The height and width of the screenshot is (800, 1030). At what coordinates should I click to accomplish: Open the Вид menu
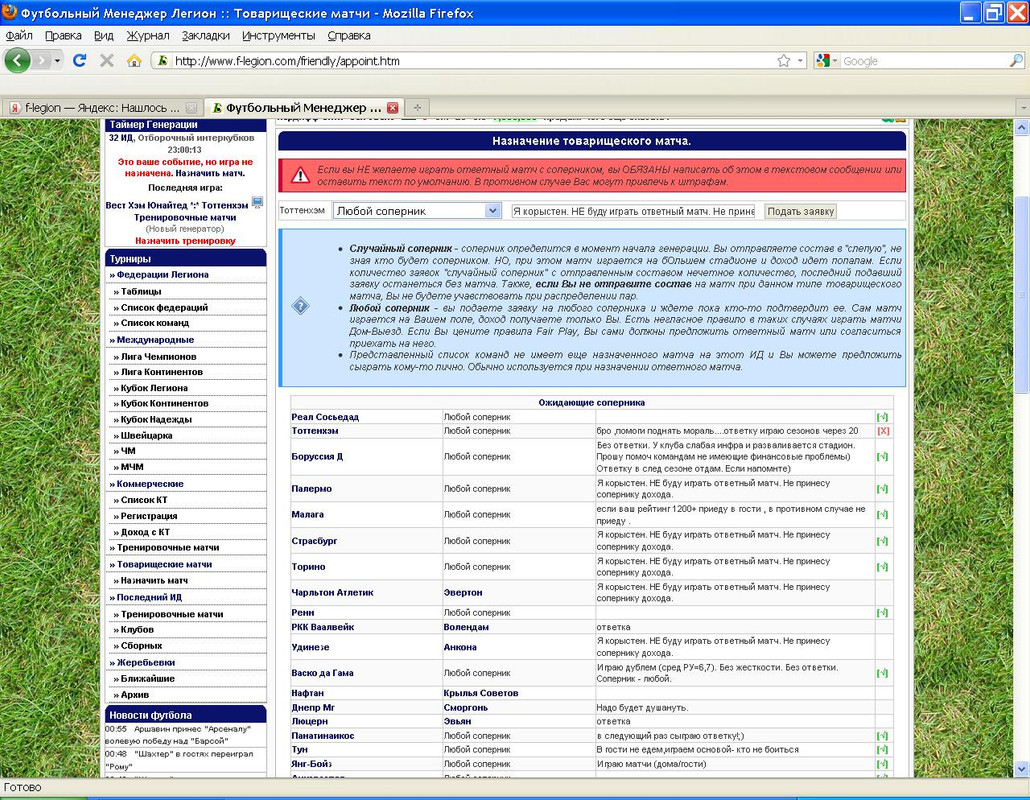coord(104,35)
